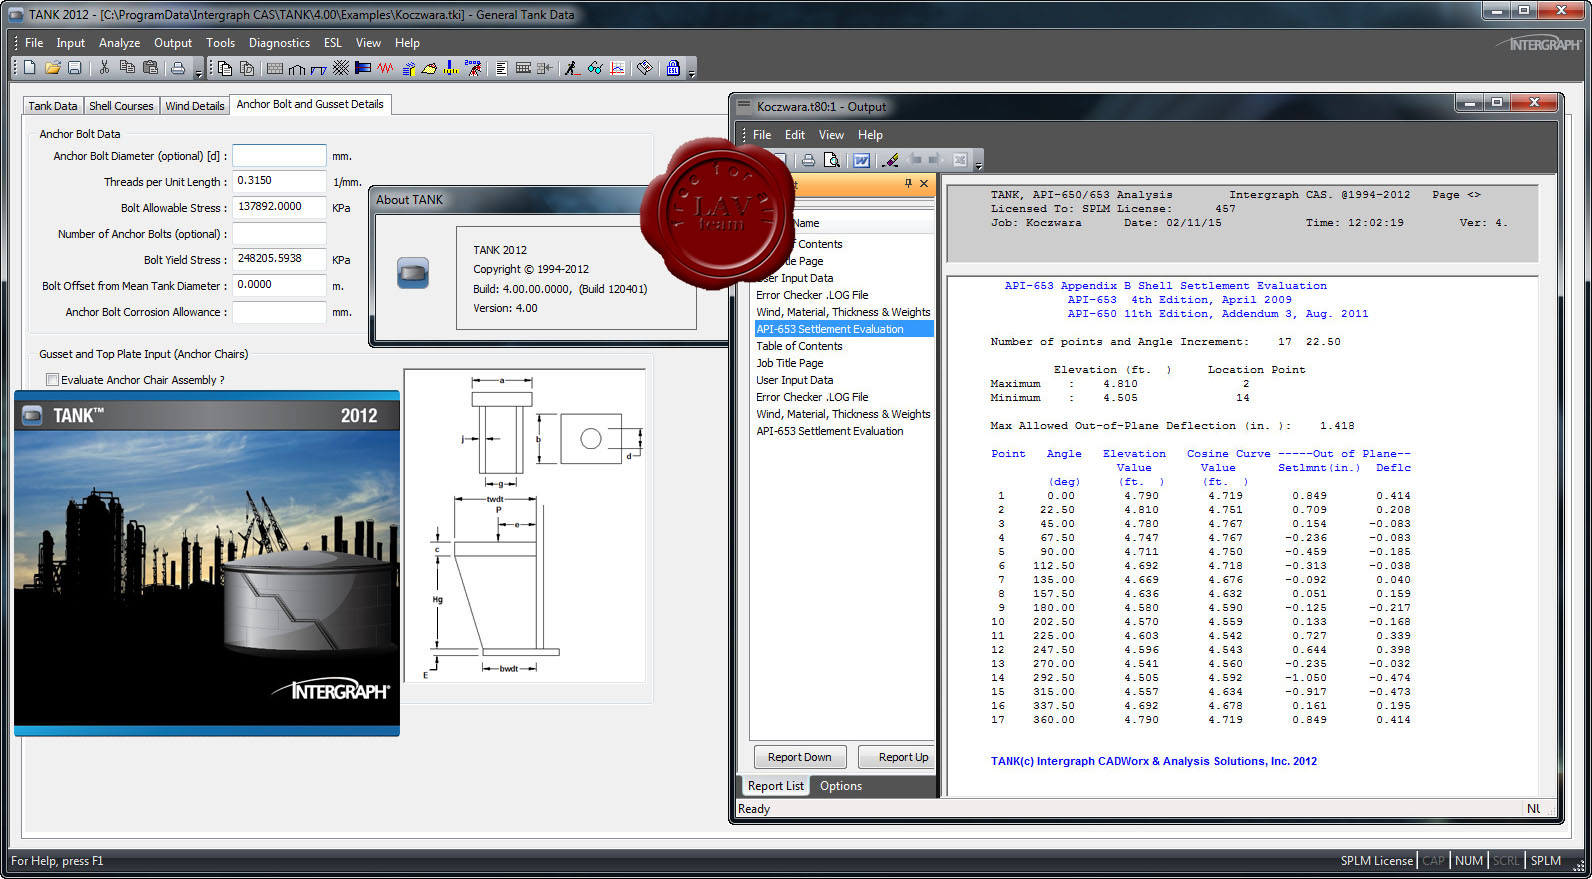Click the Report Up button

pos(895,757)
